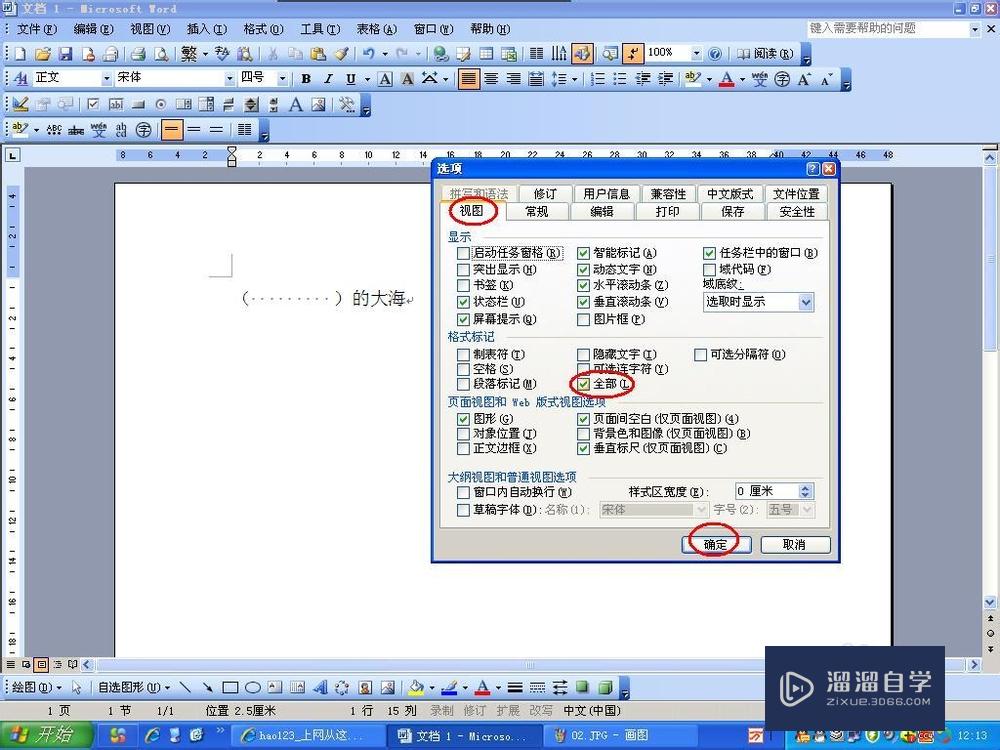Switch to the 用户信息 tab
This screenshot has height=750, width=1000.
click(607, 194)
